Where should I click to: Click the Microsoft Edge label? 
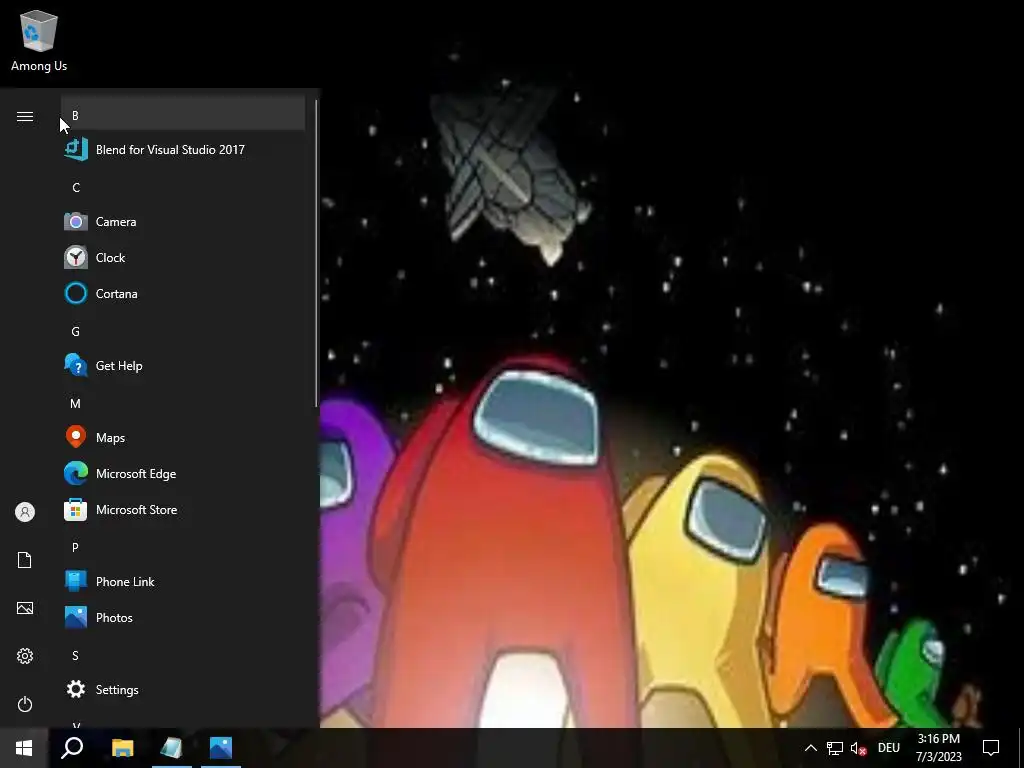(136, 473)
